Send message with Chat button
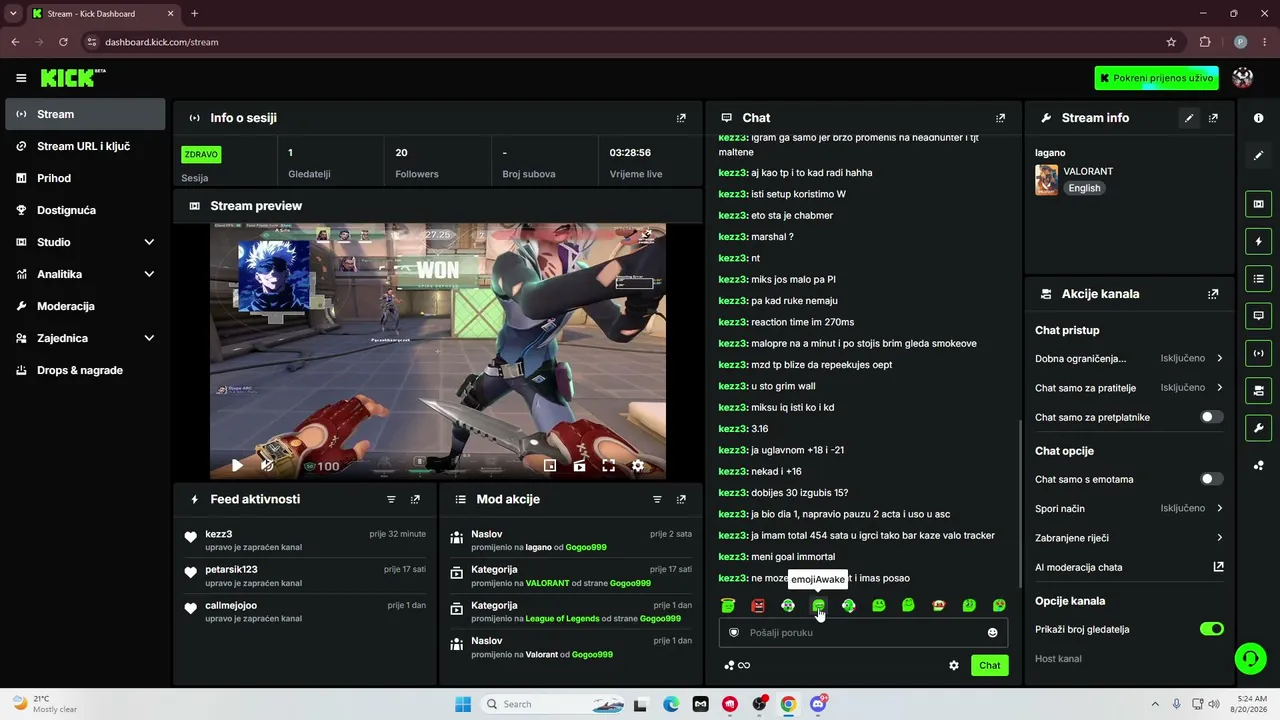The height and width of the screenshot is (720, 1280). coord(989,665)
